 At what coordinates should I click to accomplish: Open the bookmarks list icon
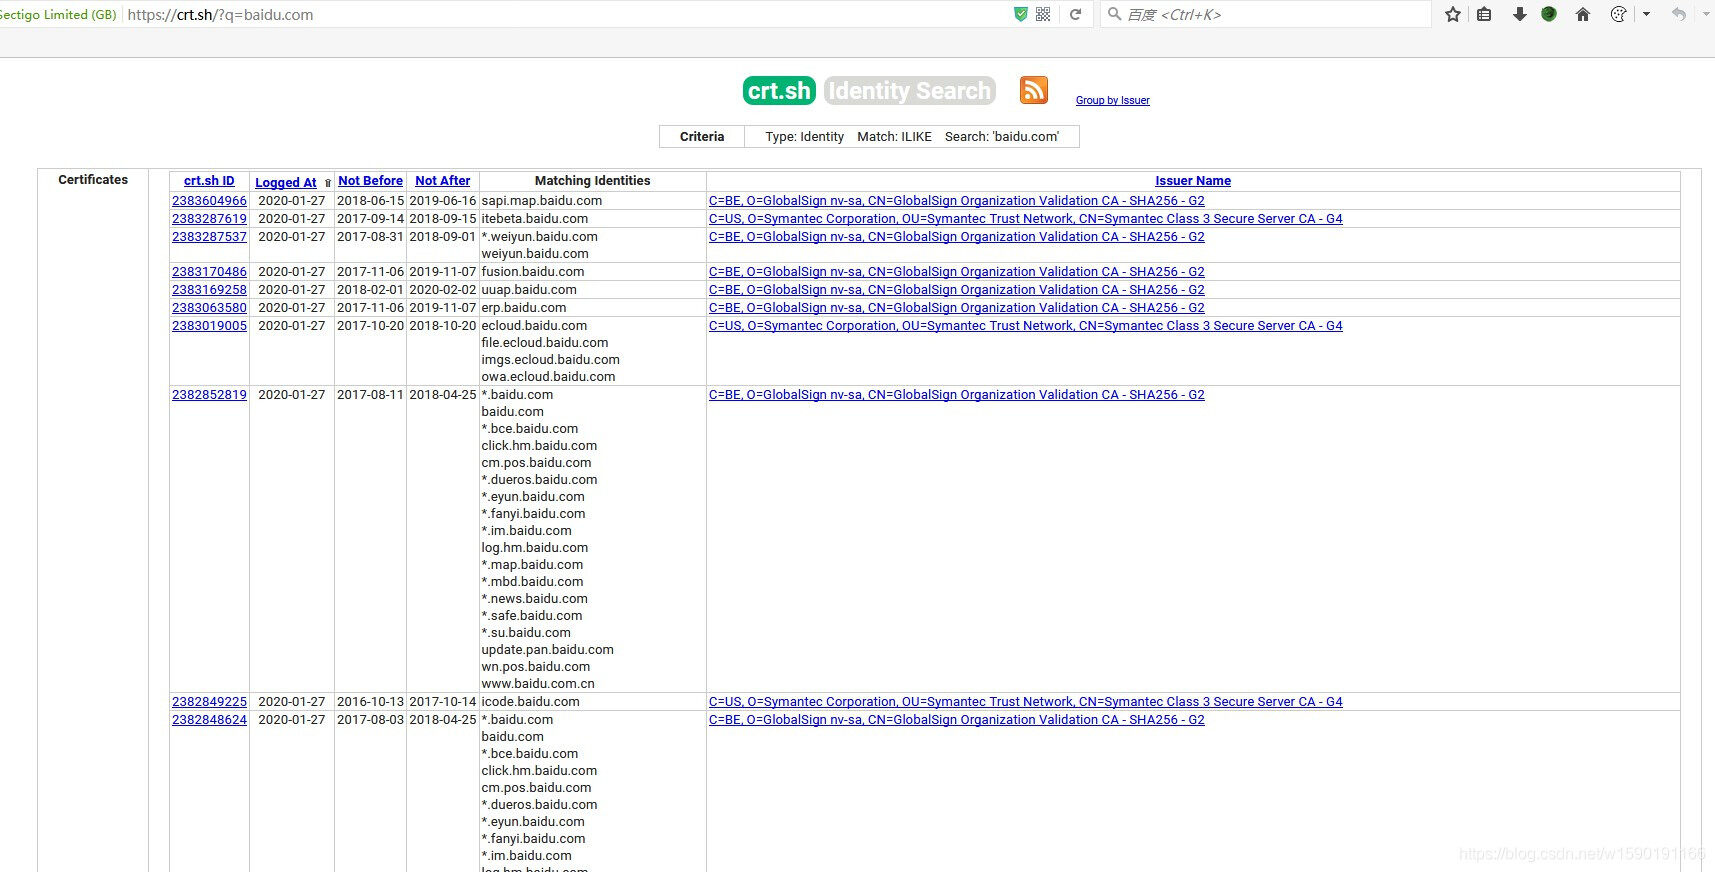[1484, 14]
